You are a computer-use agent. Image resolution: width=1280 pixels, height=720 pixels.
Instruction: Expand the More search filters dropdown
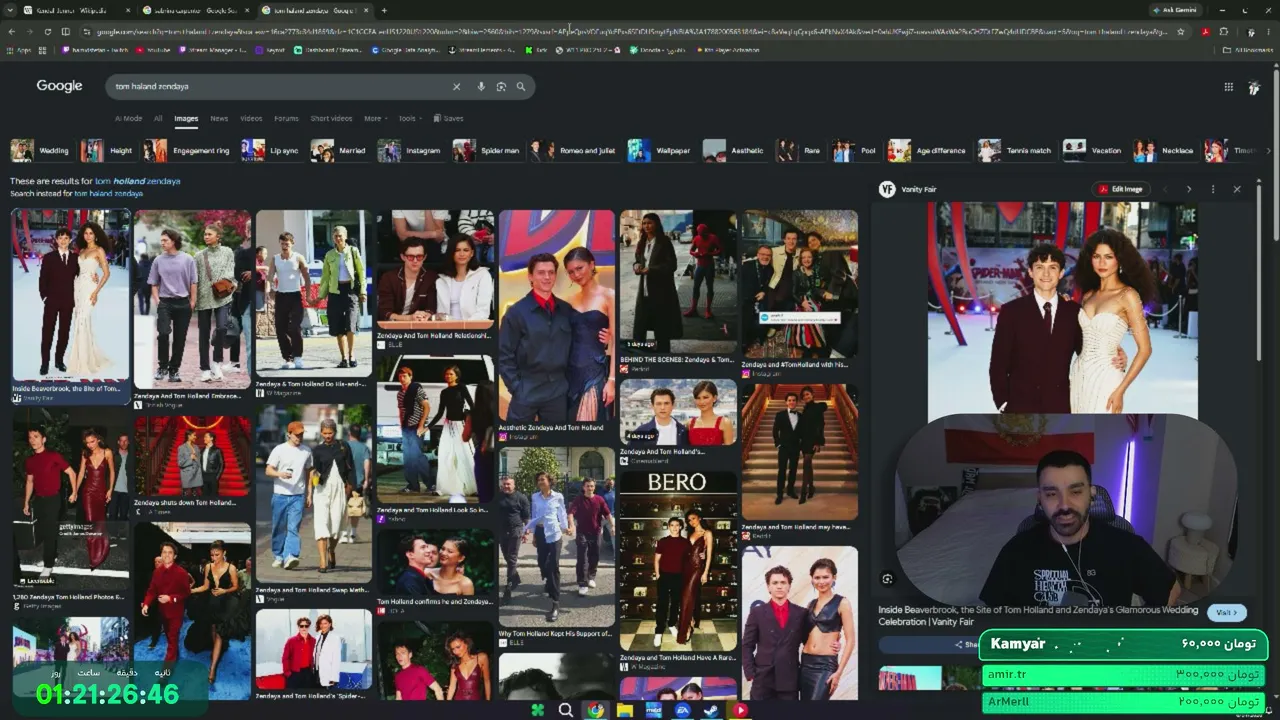click(374, 118)
